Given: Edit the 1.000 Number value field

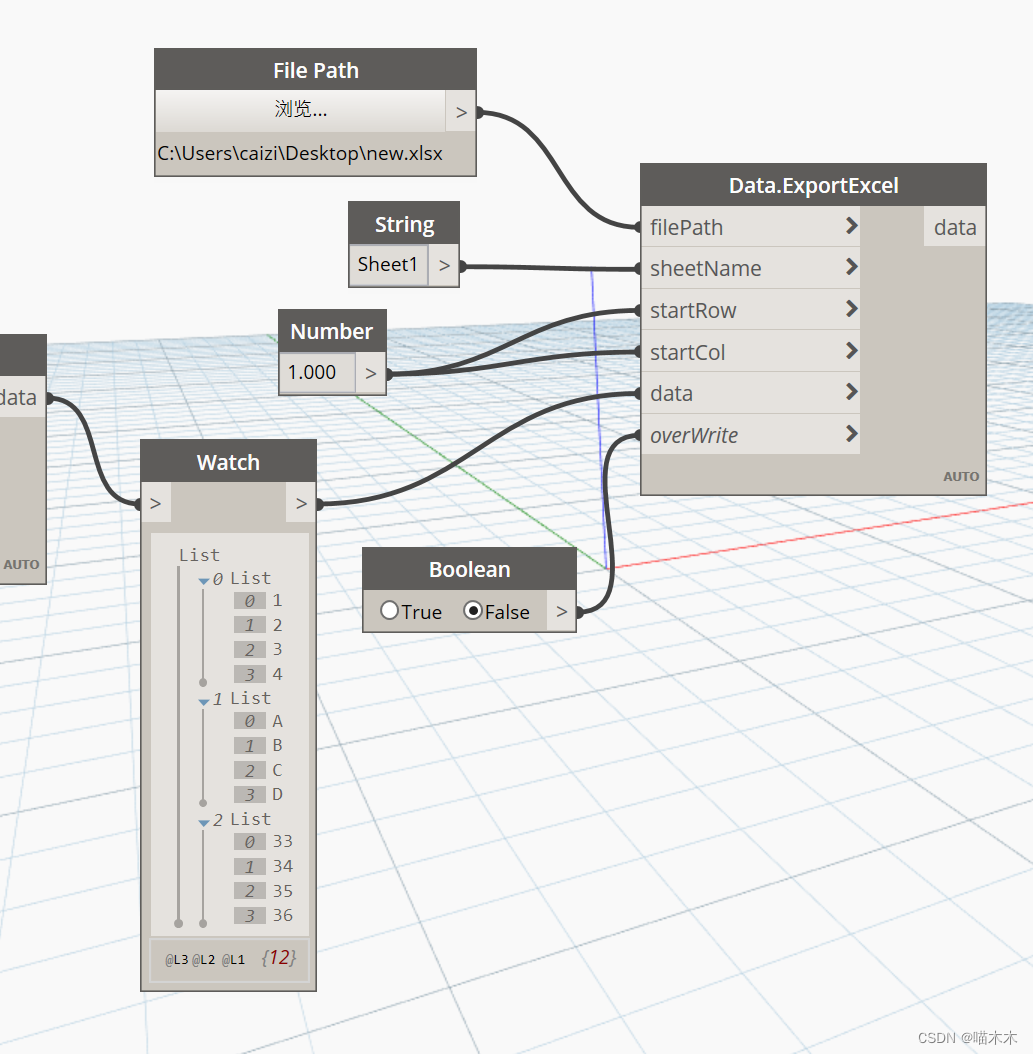Looking at the screenshot, I should coord(317,372).
